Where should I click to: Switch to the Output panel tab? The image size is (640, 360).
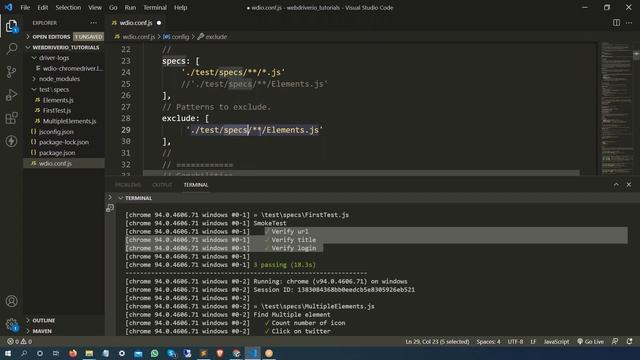[x=162, y=185]
